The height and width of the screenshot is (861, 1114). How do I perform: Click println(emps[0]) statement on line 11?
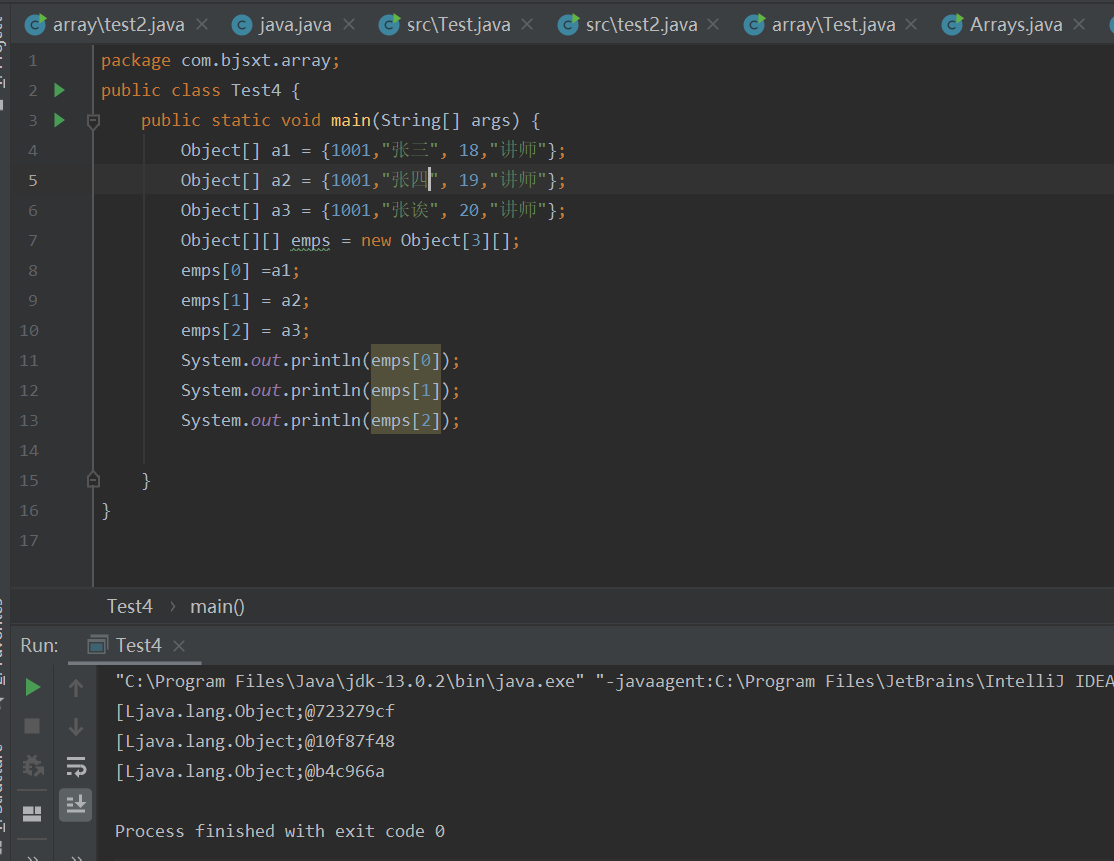coord(320,360)
